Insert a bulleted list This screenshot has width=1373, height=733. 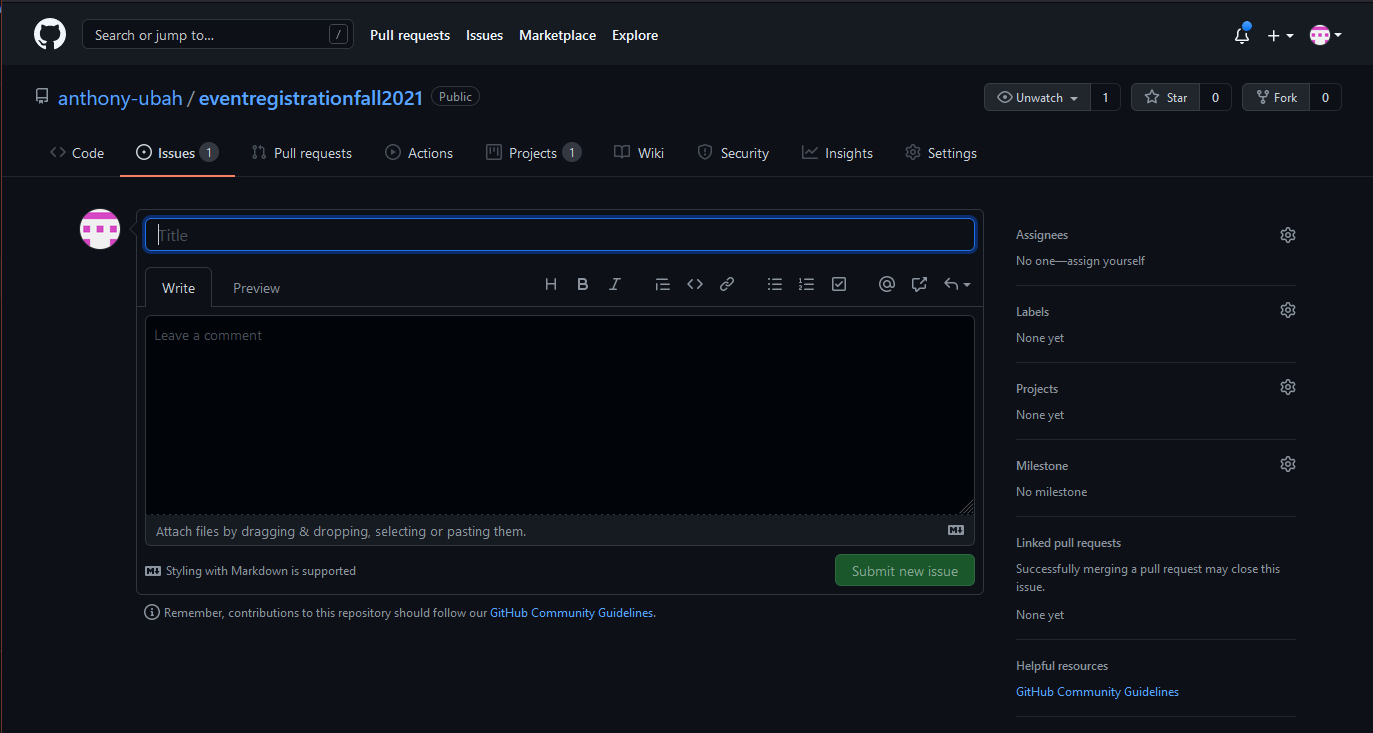[x=775, y=285]
